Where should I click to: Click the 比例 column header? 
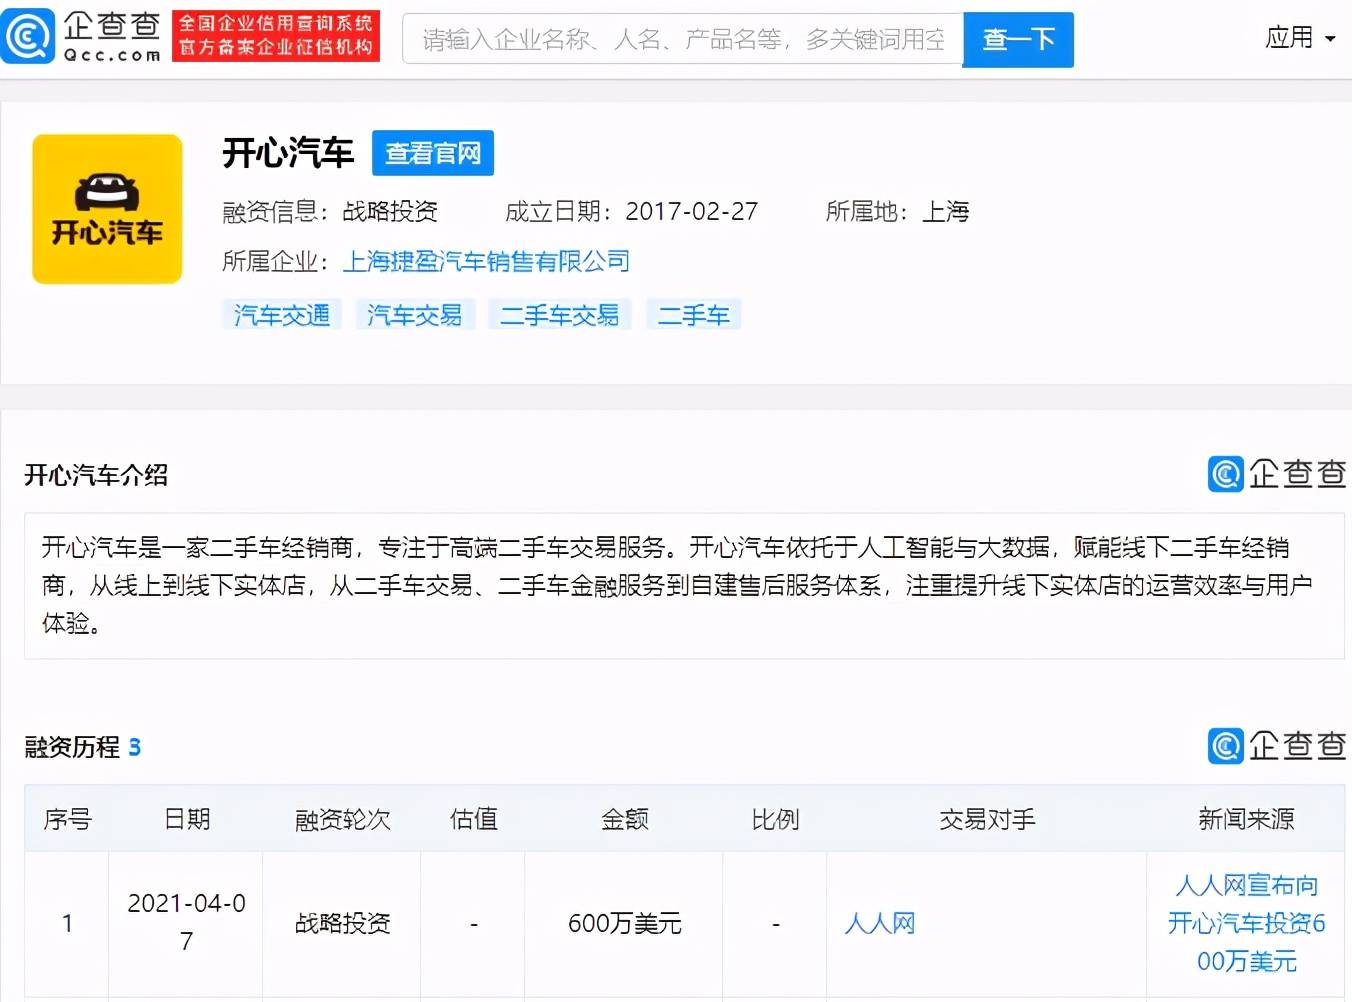click(775, 820)
